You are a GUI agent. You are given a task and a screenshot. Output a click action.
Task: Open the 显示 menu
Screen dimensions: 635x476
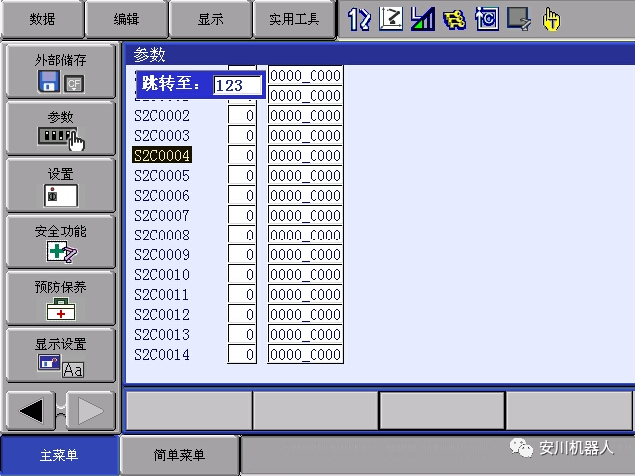(x=211, y=19)
